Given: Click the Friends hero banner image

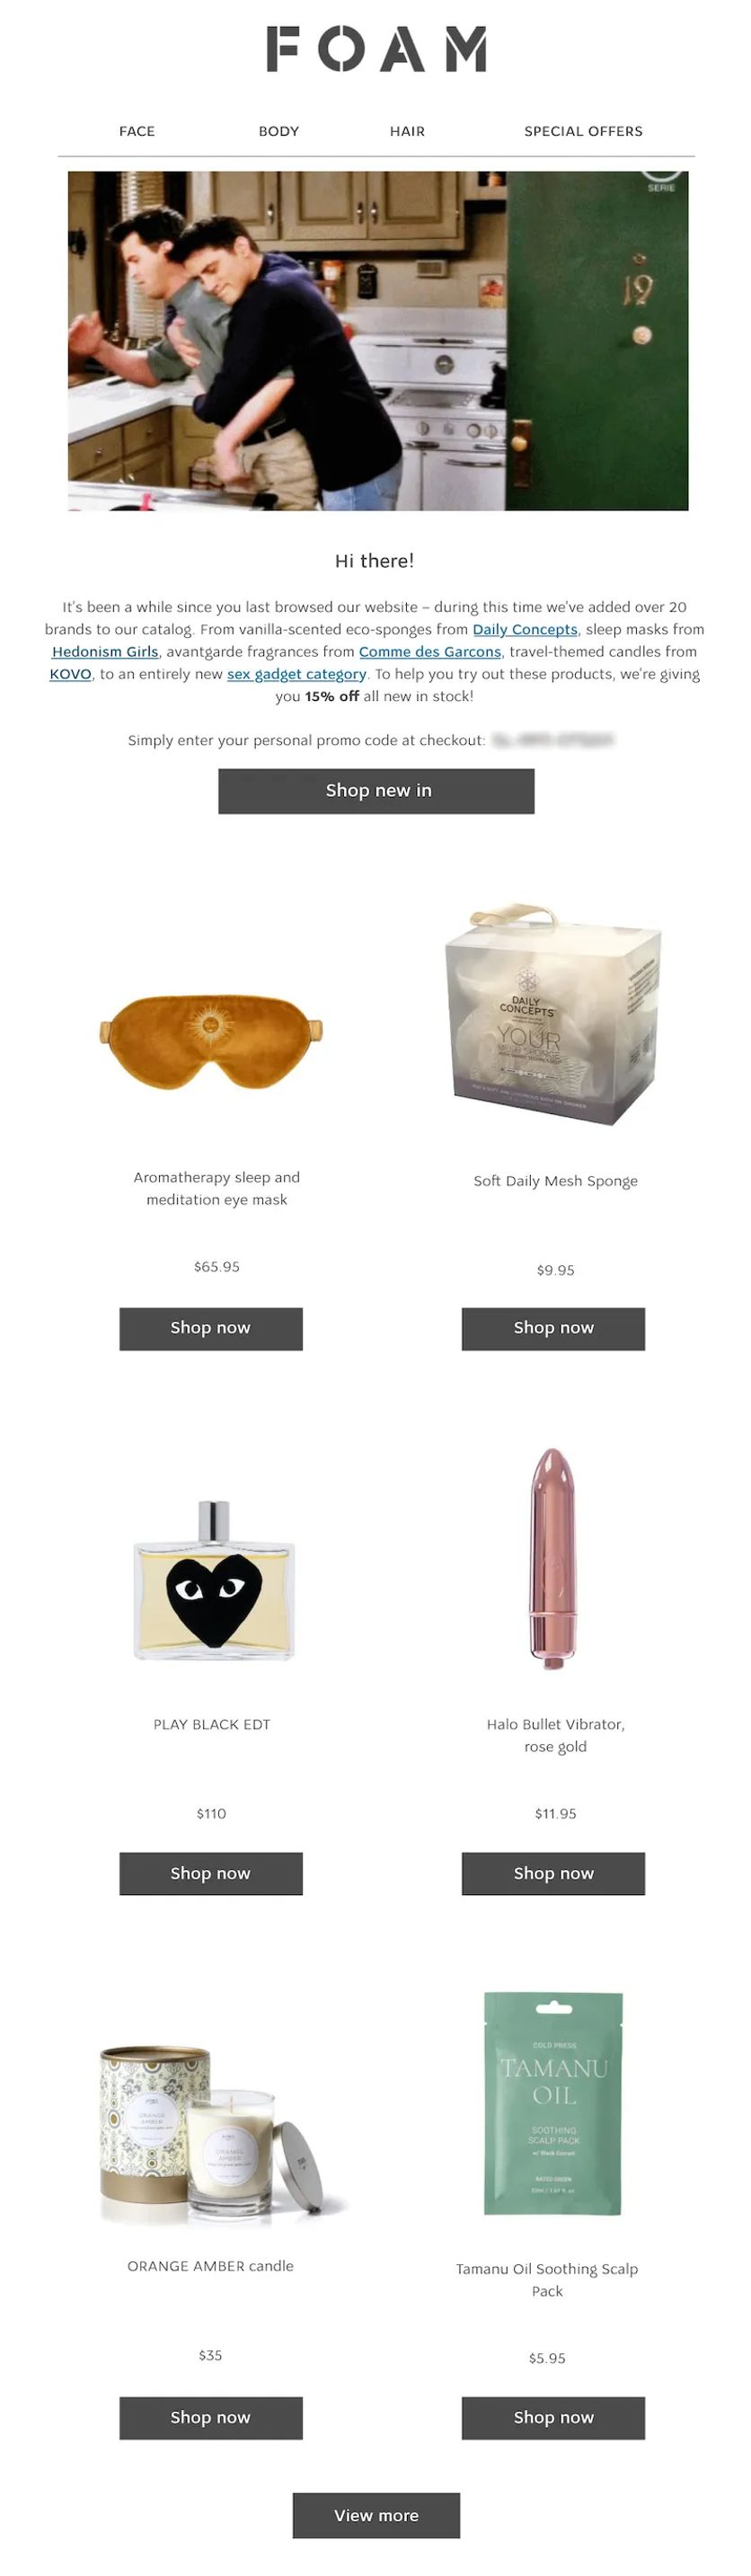Looking at the screenshot, I should click(x=378, y=341).
